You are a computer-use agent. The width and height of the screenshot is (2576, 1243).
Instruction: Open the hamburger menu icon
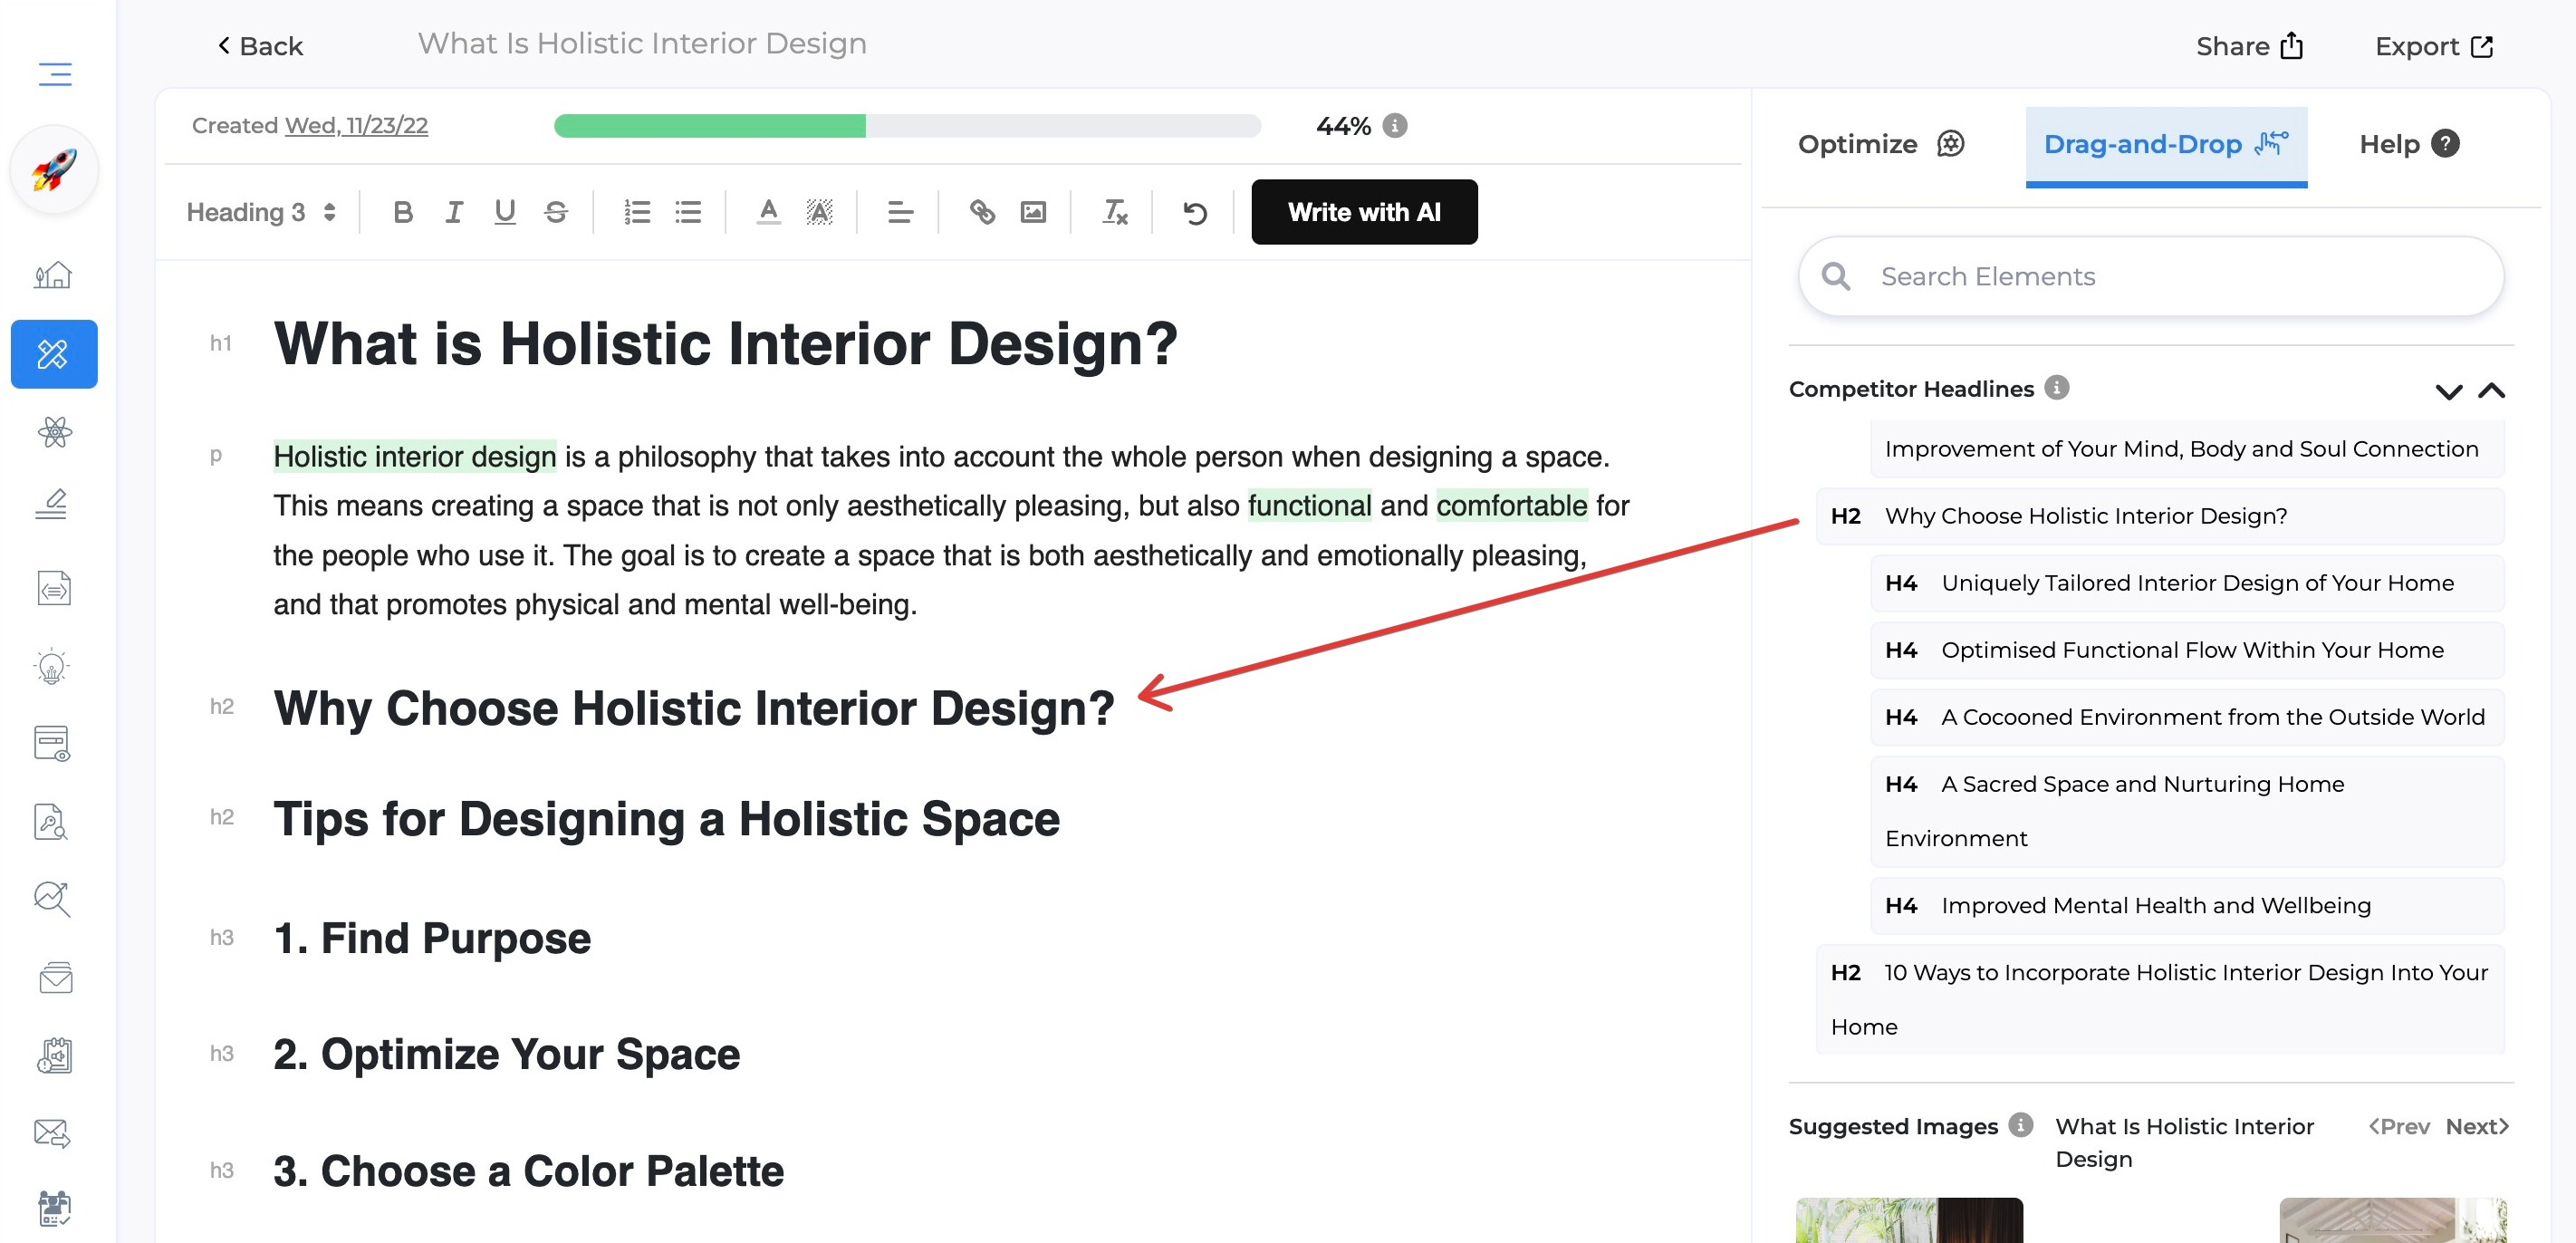pyautogui.click(x=55, y=74)
